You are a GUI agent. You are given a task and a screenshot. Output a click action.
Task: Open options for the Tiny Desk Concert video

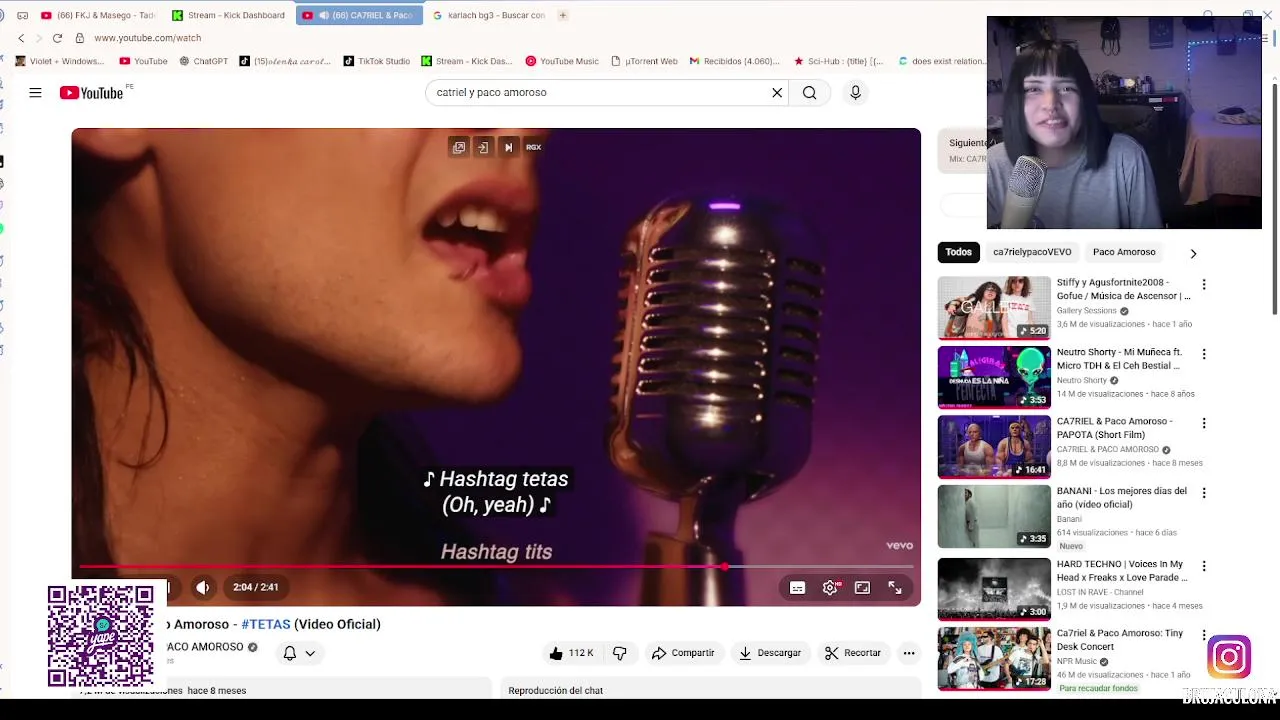[x=1204, y=635]
